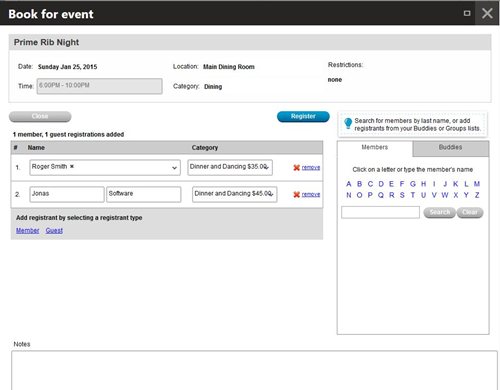Filter members by letter I
500x390 pixels.
point(434,184)
